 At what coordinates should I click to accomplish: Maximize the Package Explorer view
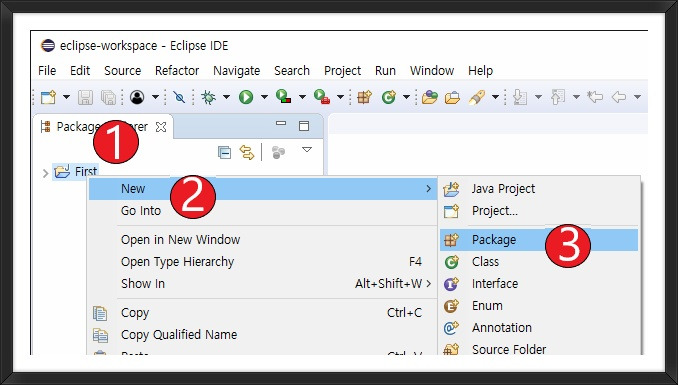coord(304,126)
